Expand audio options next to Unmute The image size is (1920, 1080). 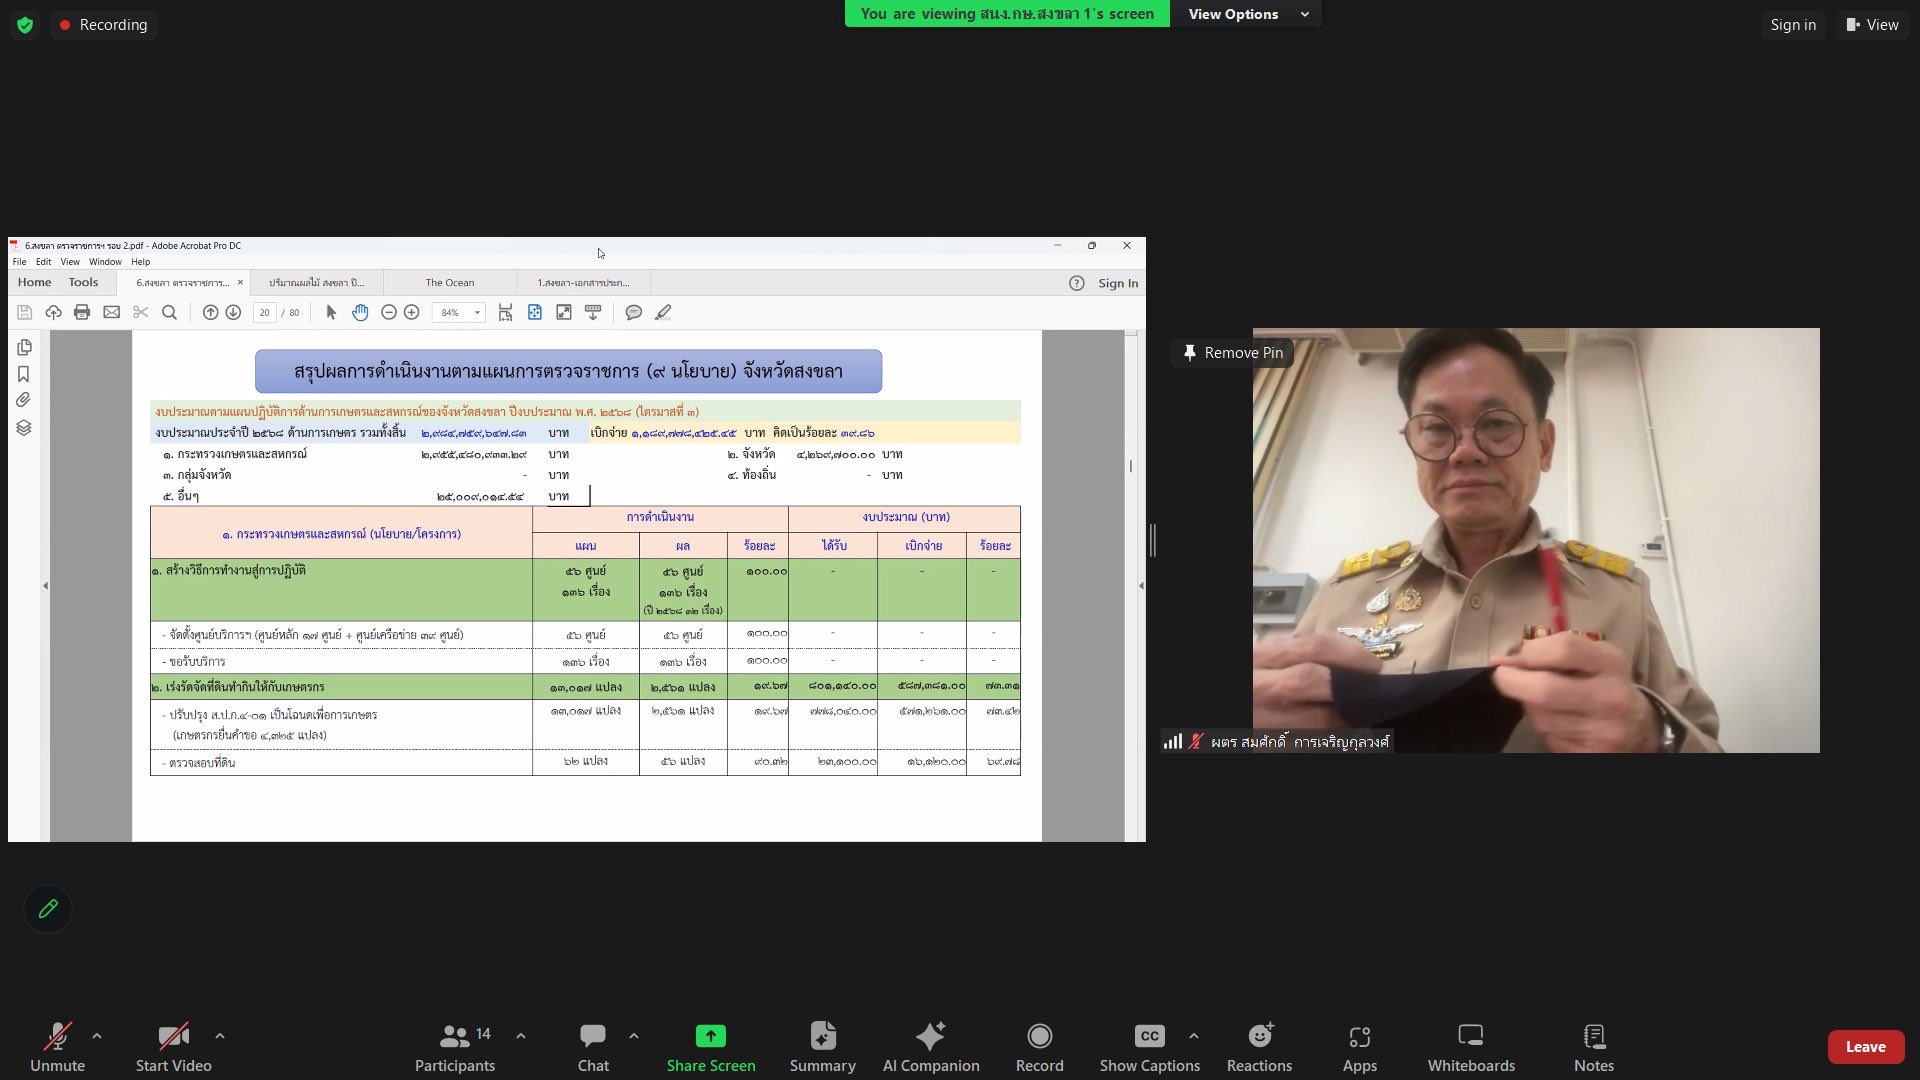pos(97,1036)
